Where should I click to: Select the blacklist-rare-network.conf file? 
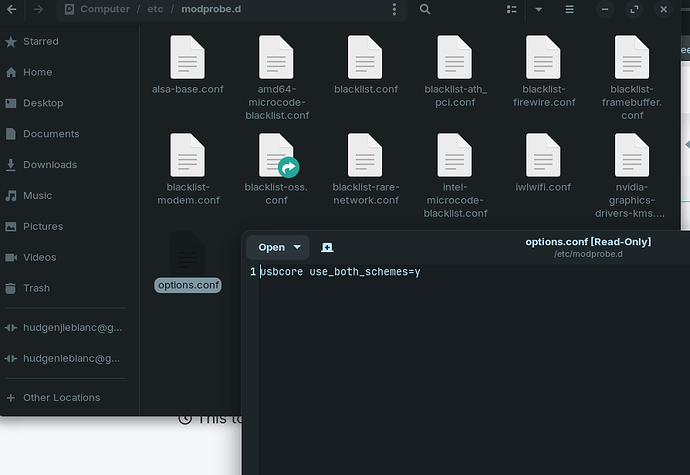(365, 169)
